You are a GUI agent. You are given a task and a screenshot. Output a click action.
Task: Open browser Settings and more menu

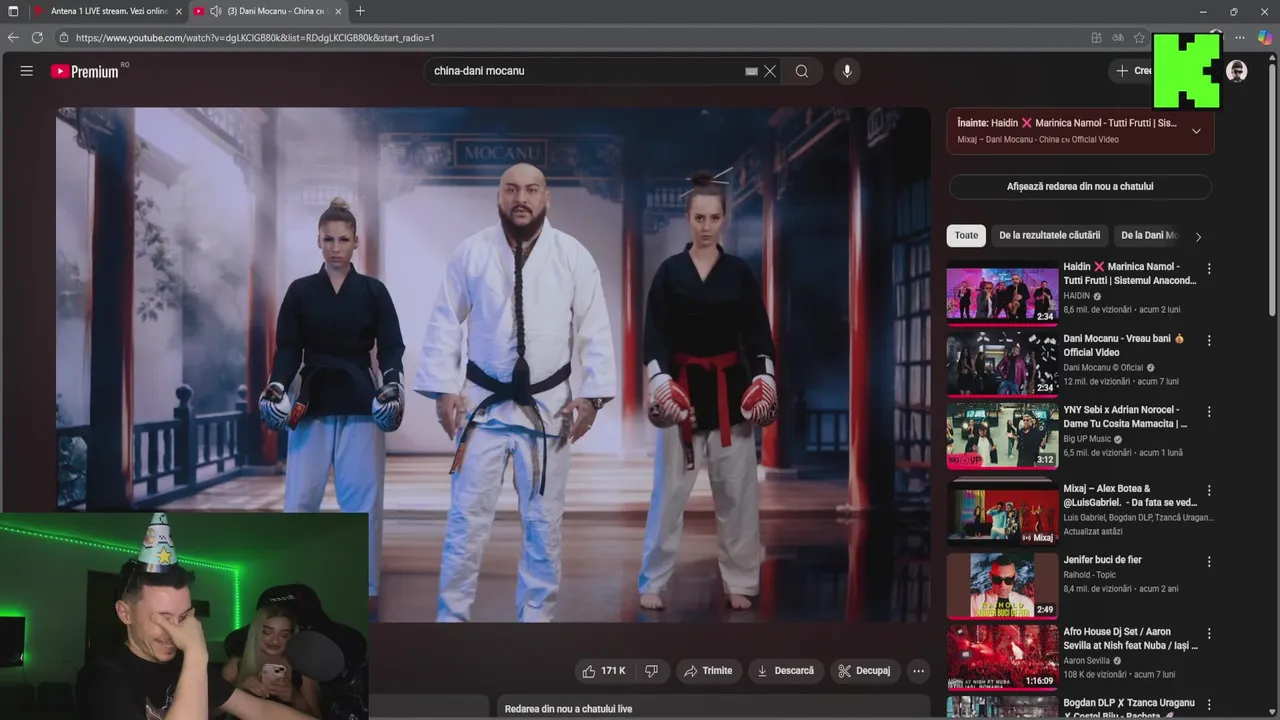click(1240, 38)
